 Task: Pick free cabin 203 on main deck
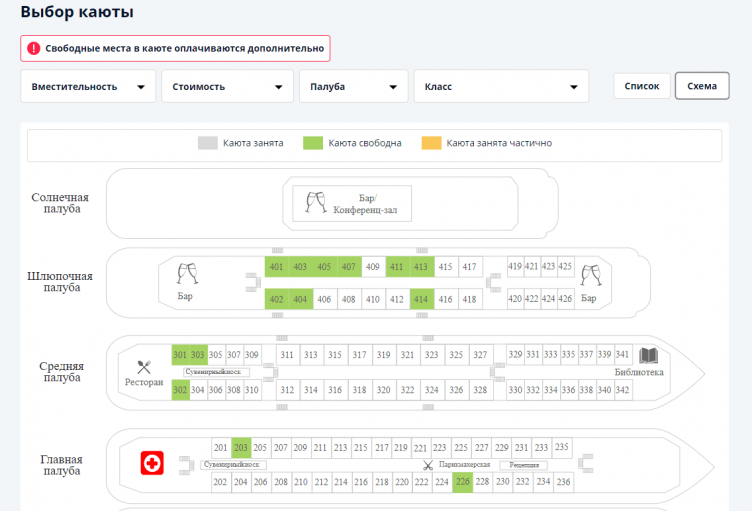coord(241,447)
